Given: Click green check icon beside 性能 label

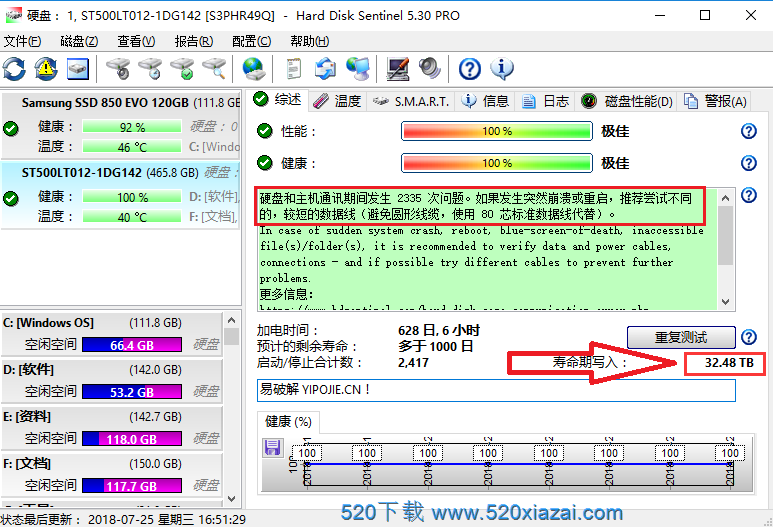Looking at the screenshot, I should pos(265,131).
